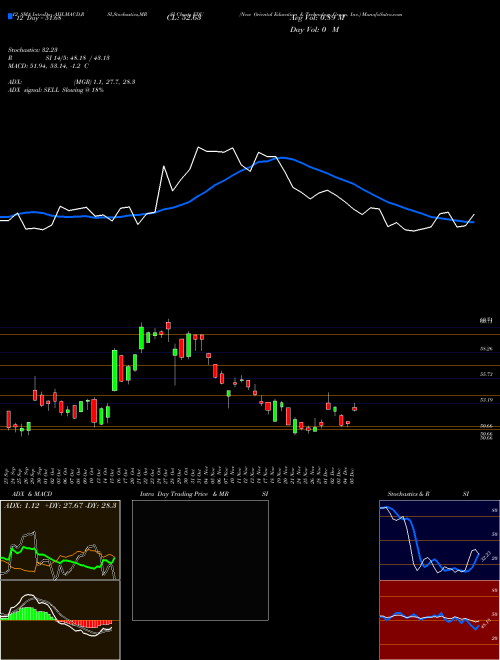Click the 'Day Vol: 0 M' text
Viewport: 500px width, 660px height.
pos(314,30)
